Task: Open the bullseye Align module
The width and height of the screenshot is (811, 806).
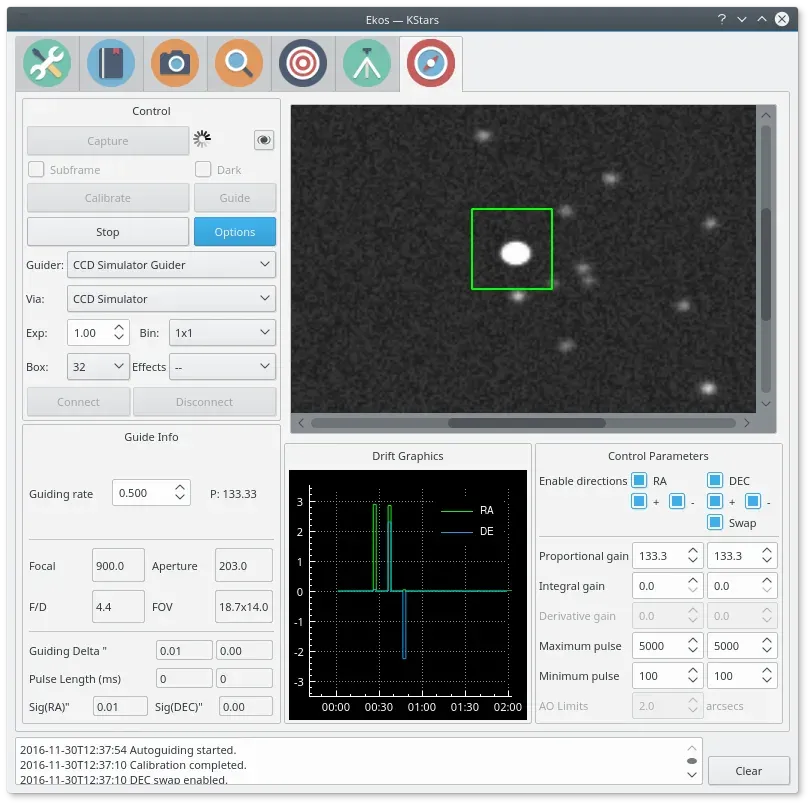Action: click(303, 63)
